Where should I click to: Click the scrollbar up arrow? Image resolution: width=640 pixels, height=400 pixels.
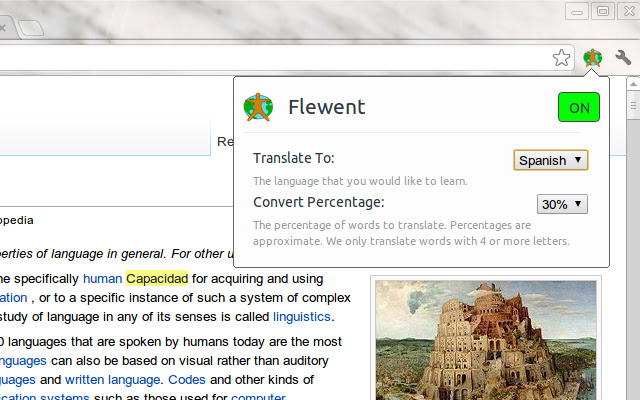pyautogui.click(x=633, y=84)
